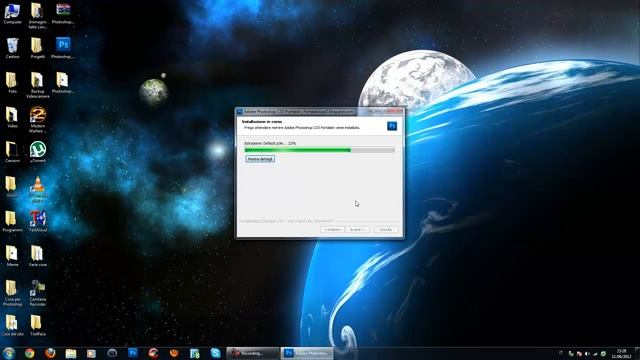Launch the uTorrent desktop shortcut
Screen dimensions: 640x360
click(x=38, y=152)
